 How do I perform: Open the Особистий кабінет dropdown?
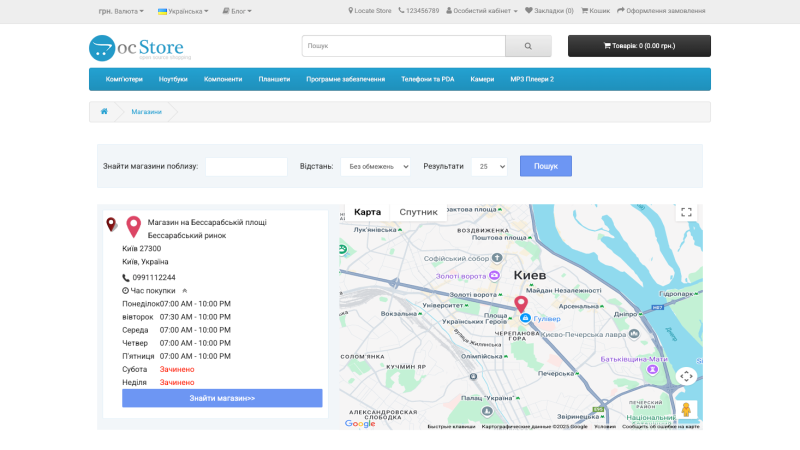click(x=482, y=11)
